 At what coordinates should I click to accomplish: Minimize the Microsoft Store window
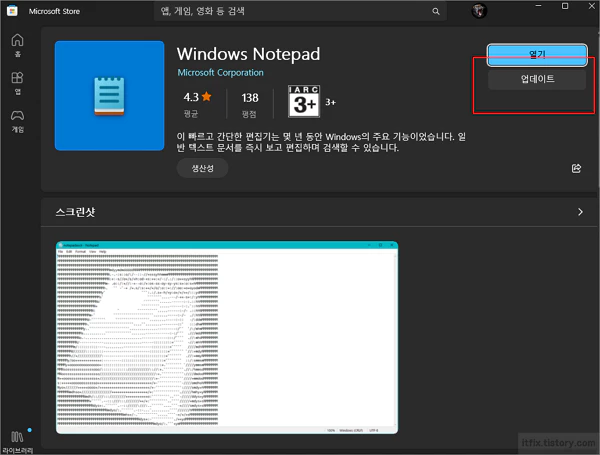(x=538, y=6)
